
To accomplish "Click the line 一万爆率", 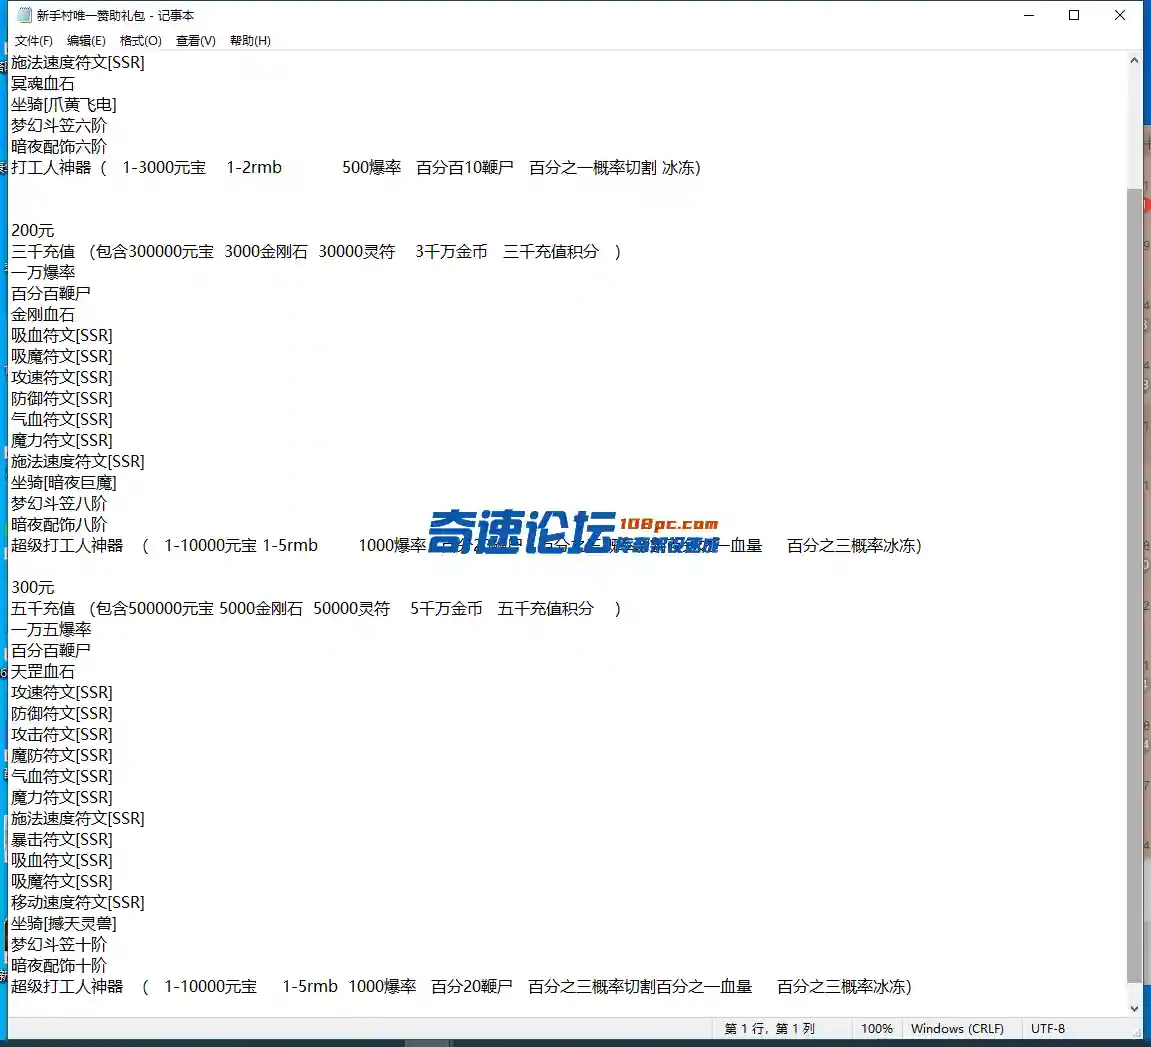I will [43, 272].
